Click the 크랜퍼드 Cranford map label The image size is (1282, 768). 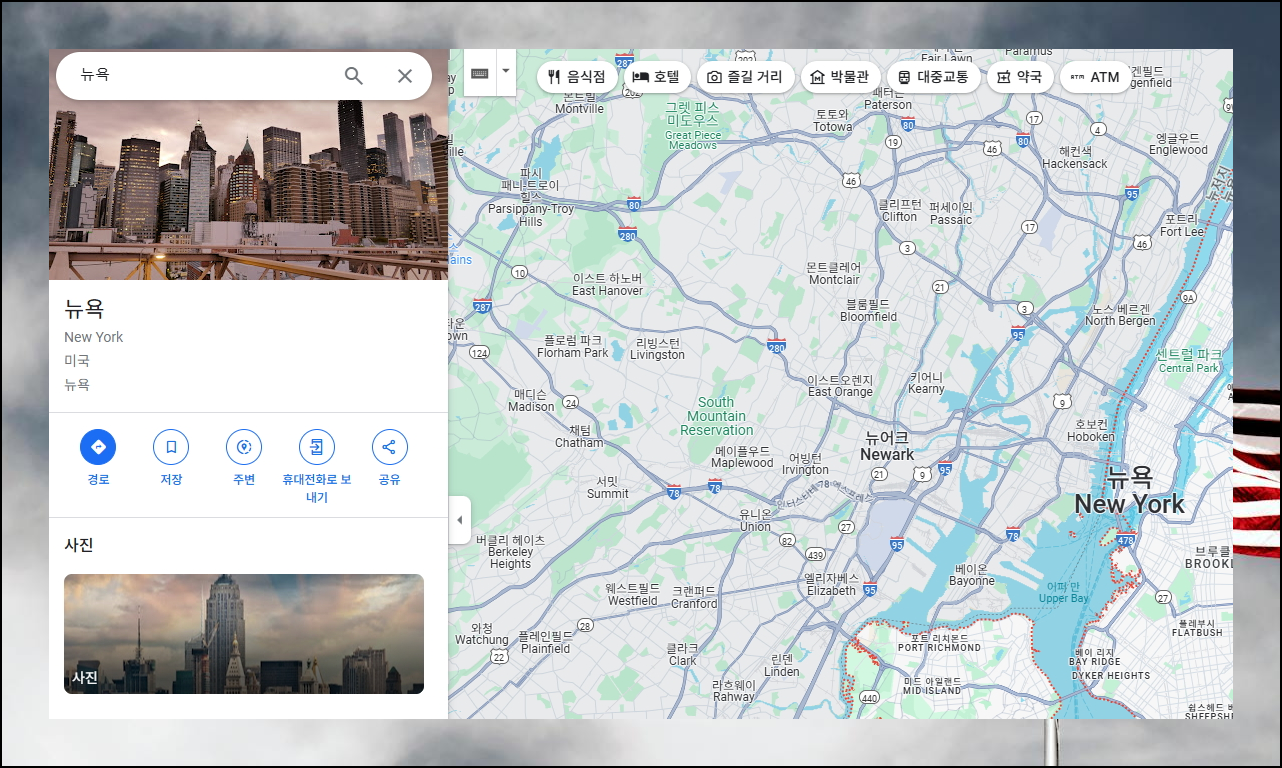pos(695,597)
